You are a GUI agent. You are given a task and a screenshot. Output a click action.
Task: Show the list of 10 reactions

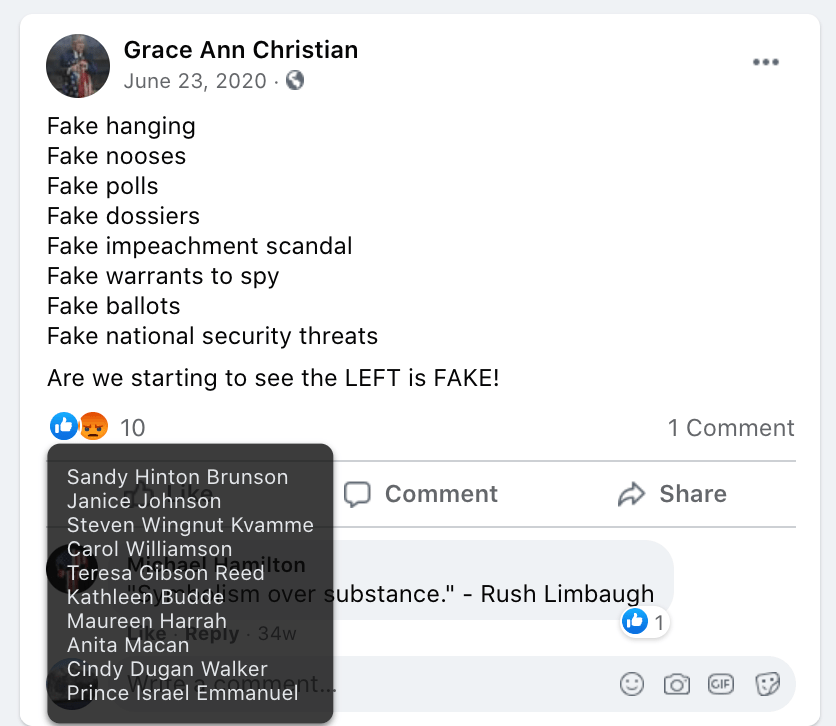tap(132, 428)
